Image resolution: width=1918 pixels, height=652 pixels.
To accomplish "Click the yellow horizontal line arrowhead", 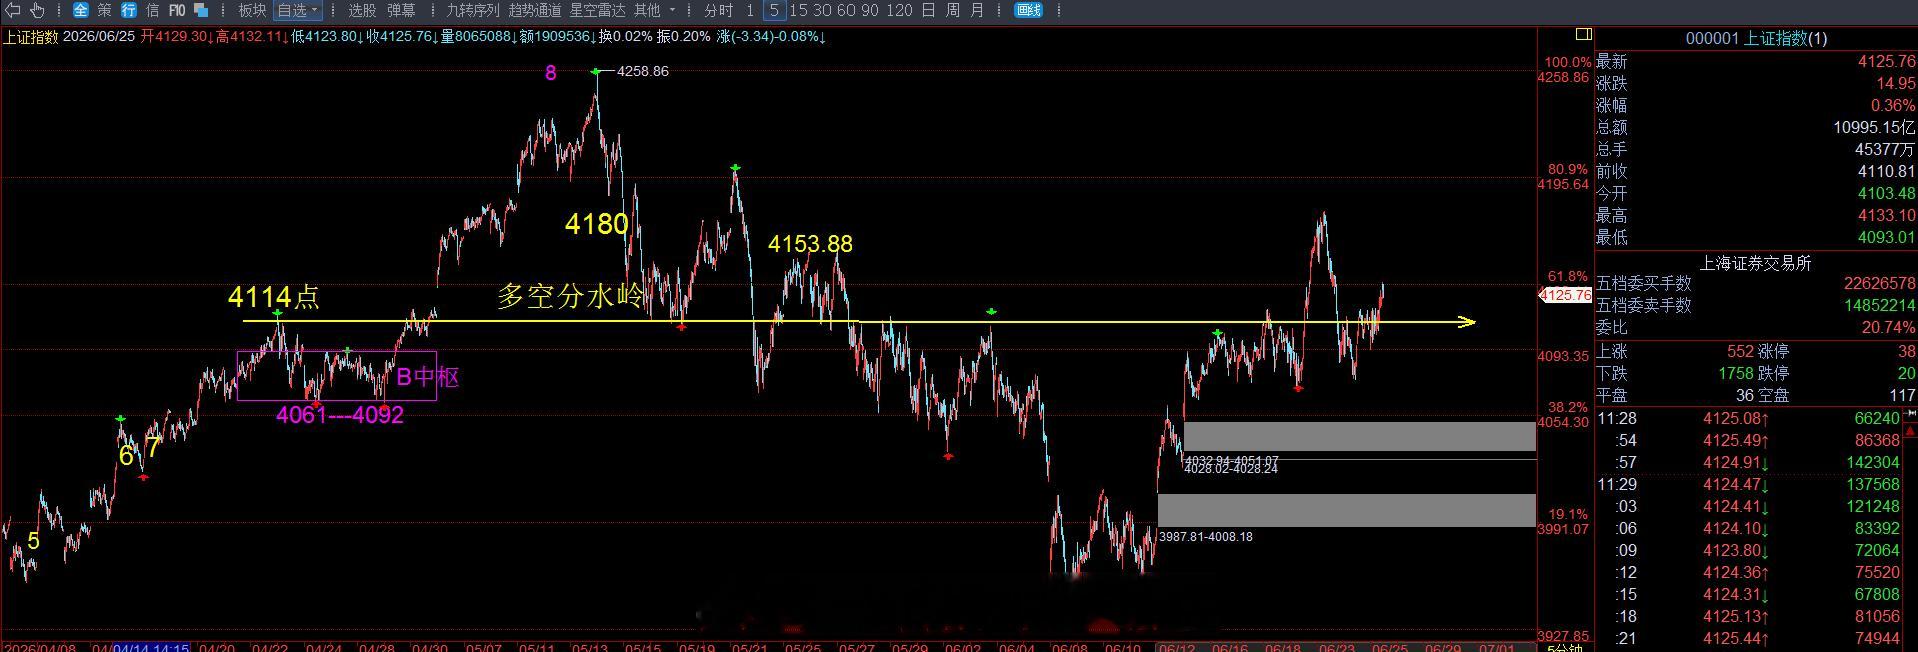I will [x=1467, y=321].
